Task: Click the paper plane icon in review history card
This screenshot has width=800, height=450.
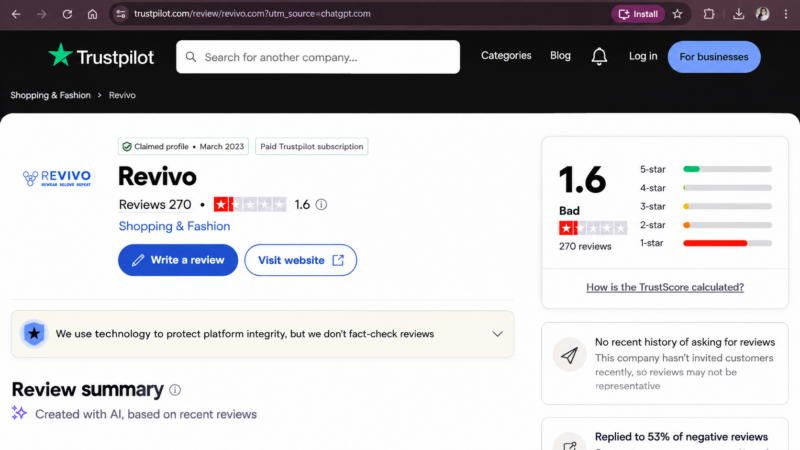Action: click(x=569, y=355)
